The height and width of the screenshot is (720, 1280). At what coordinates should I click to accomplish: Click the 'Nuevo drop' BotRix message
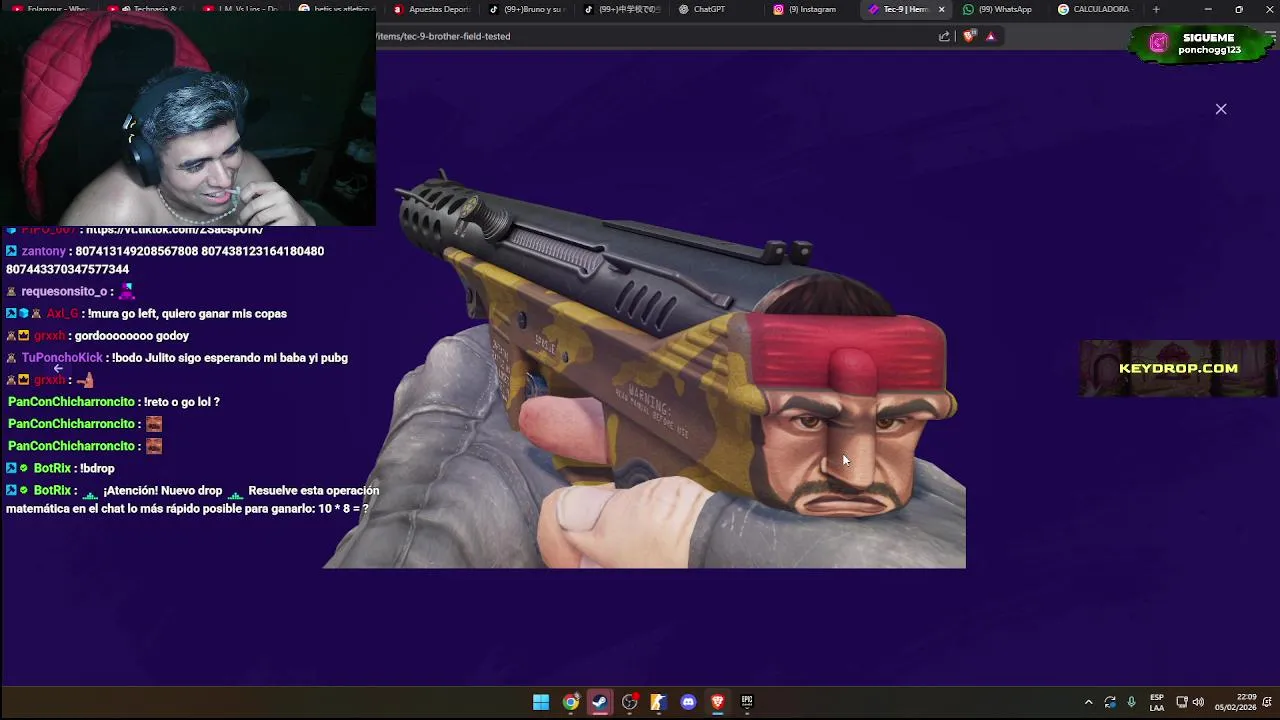point(193,499)
